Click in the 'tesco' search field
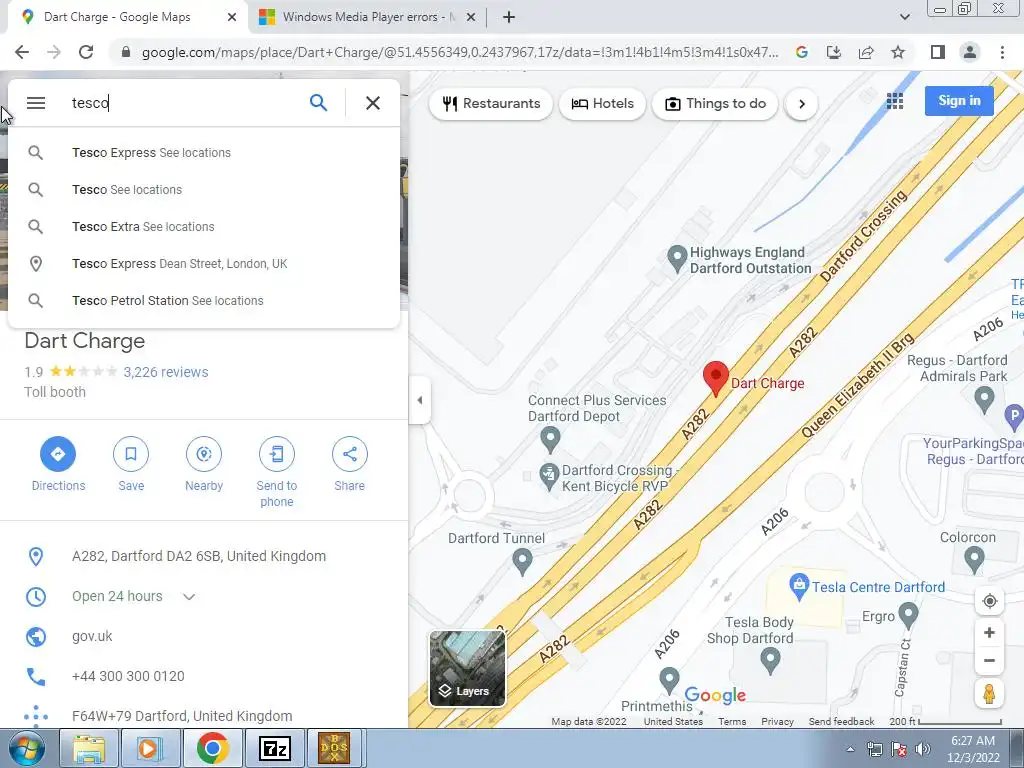1024x768 pixels. 183,103
